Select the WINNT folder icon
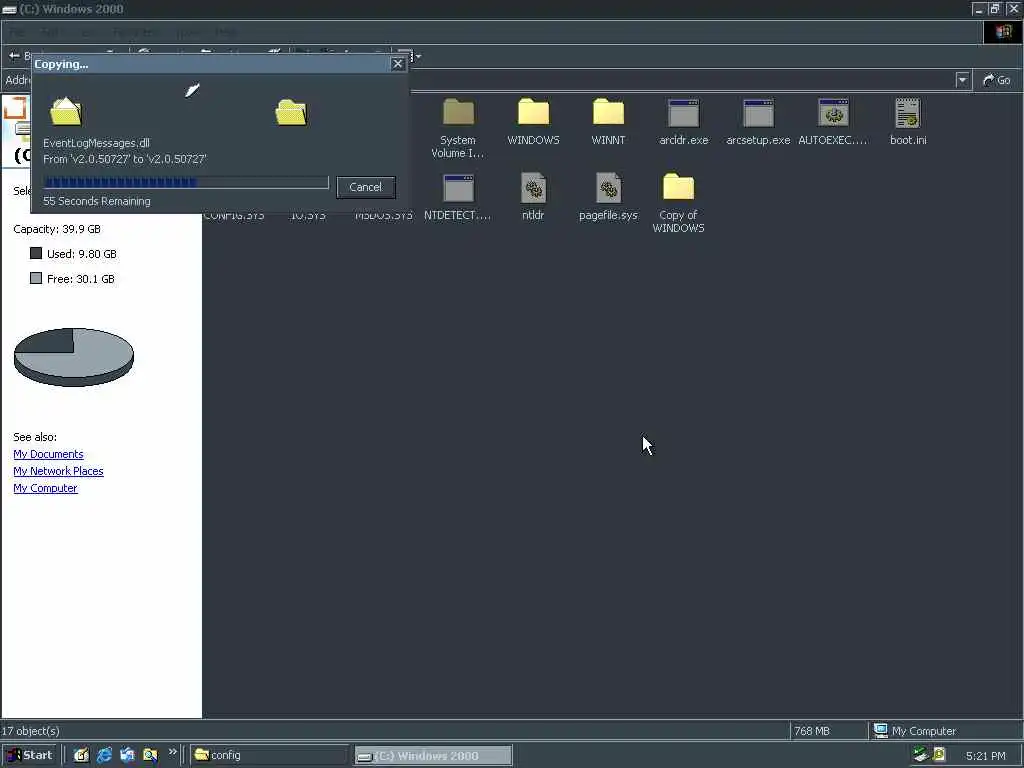This screenshot has width=1024, height=768. [x=609, y=112]
